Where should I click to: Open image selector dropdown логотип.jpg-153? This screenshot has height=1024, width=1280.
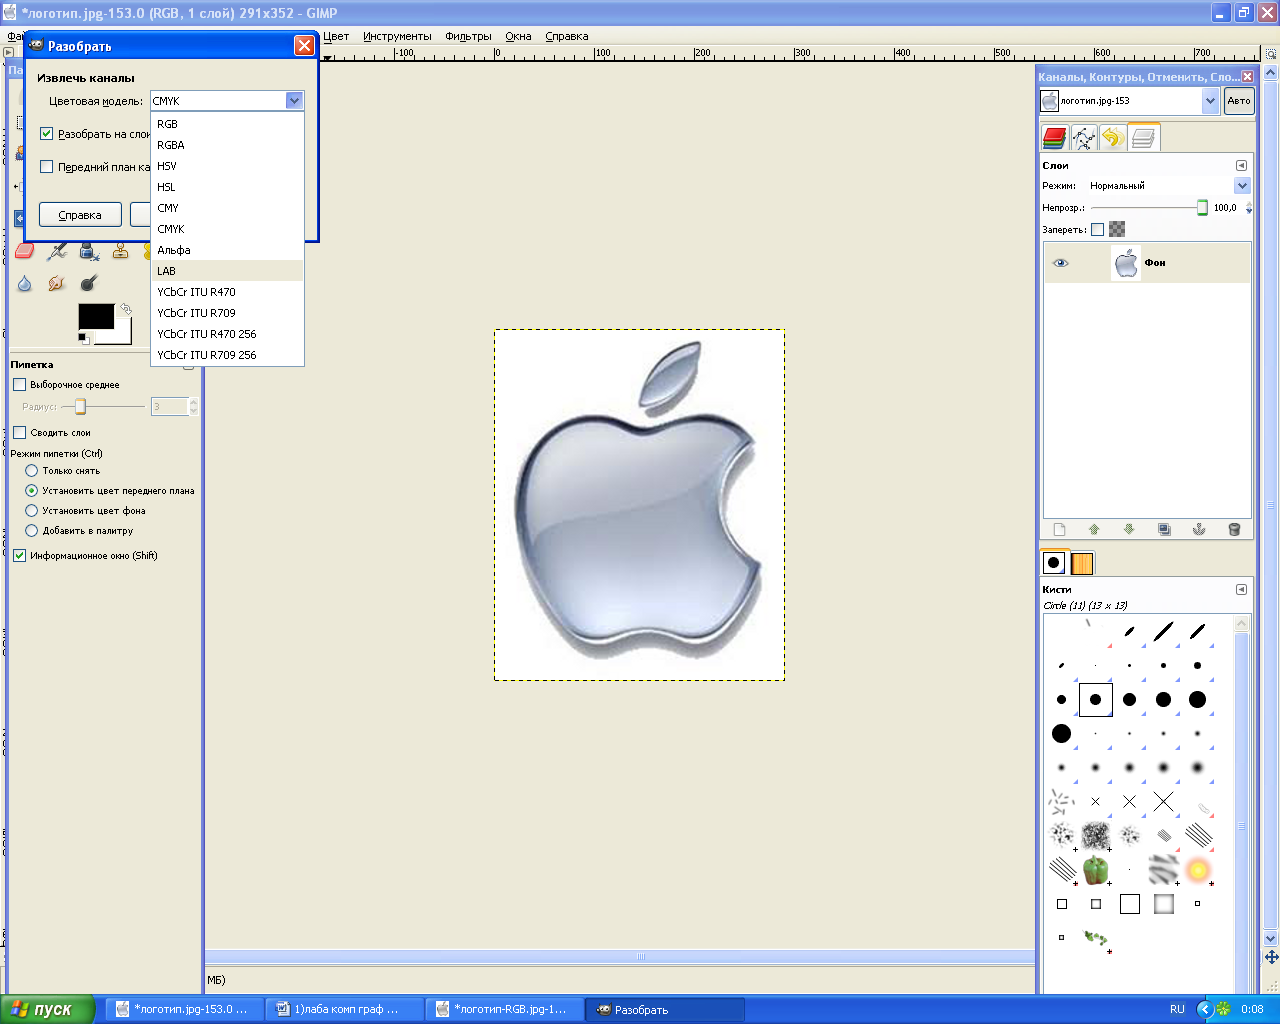click(x=1210, y=101)
